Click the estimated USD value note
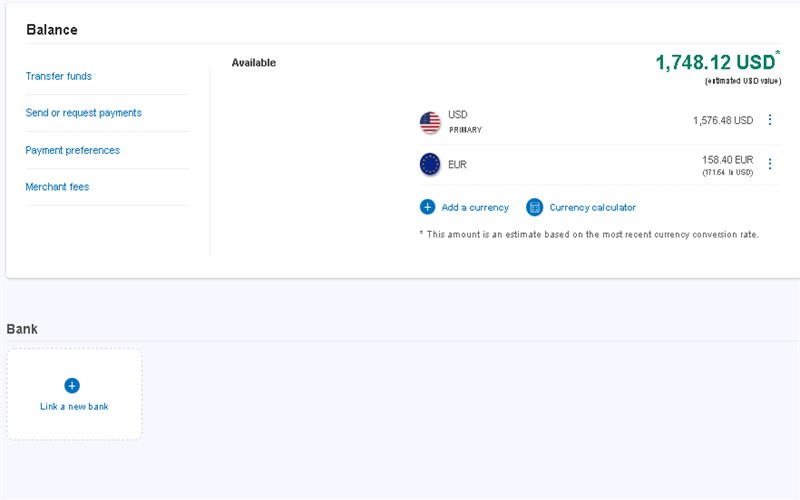Viewport: 800px width, 500px height. (743, 81)
